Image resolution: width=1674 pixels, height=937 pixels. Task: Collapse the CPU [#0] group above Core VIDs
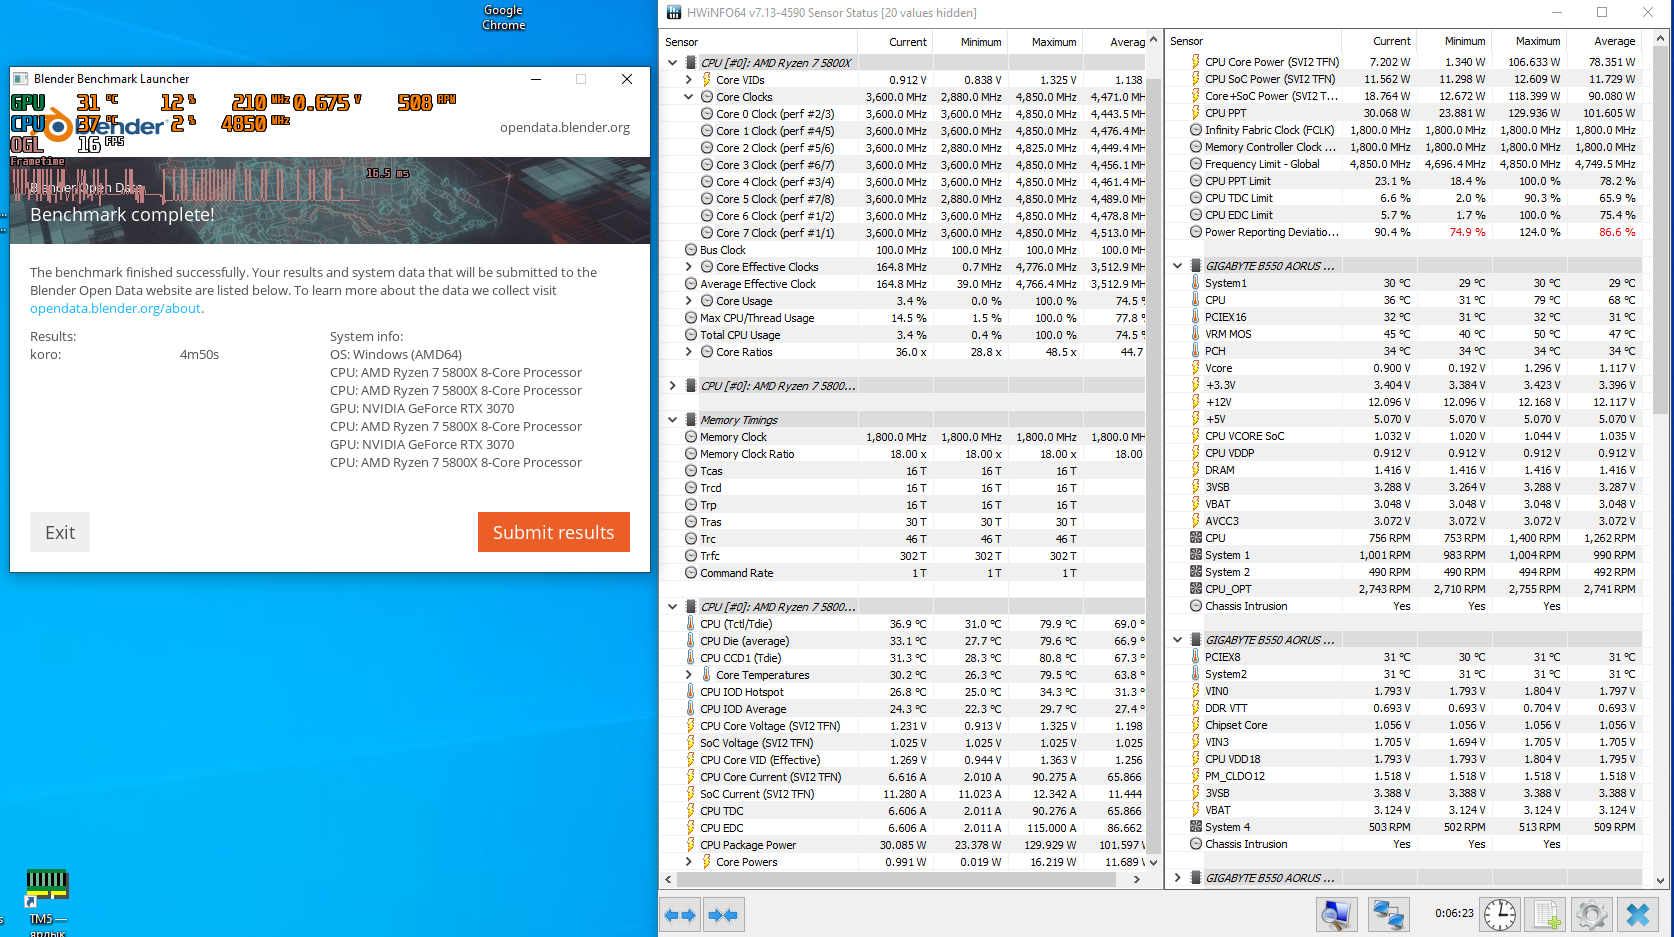673,63
